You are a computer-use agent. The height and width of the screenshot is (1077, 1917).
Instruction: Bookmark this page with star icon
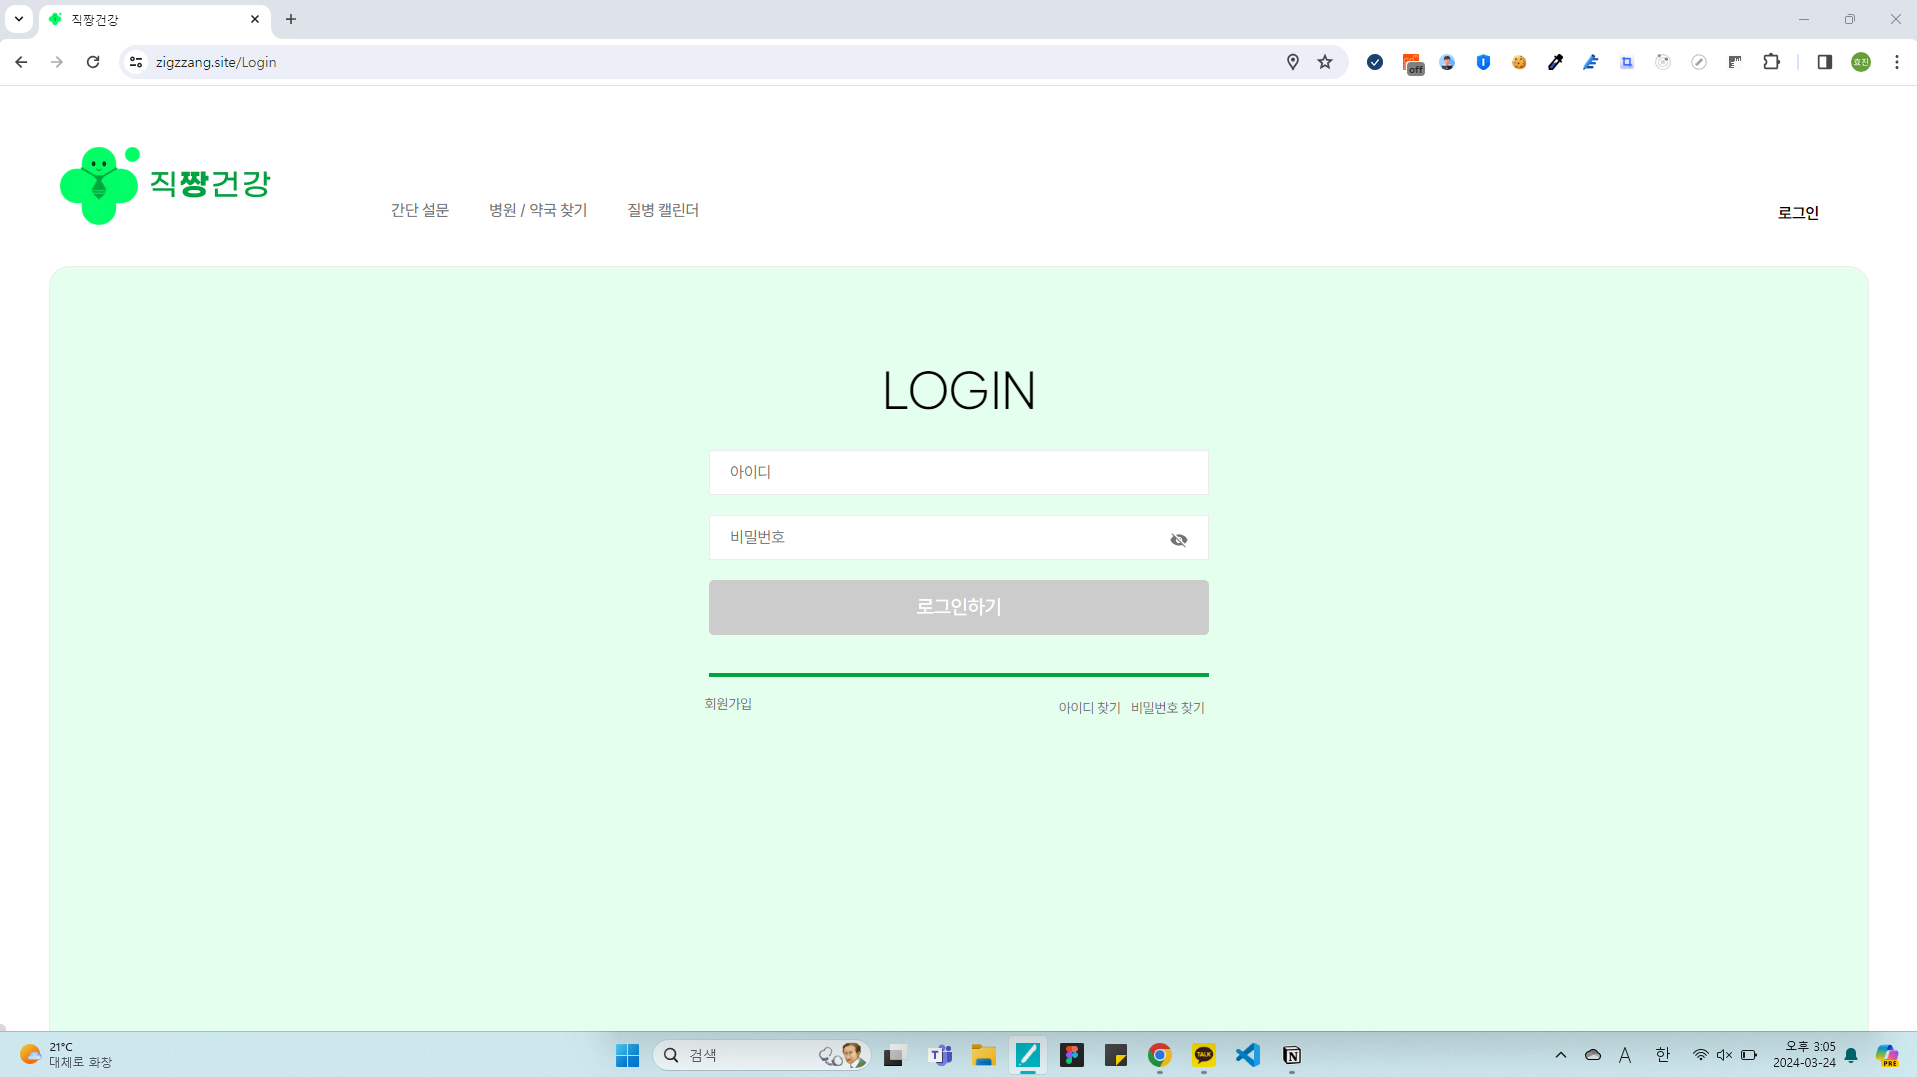click(x=1325, y=62)
